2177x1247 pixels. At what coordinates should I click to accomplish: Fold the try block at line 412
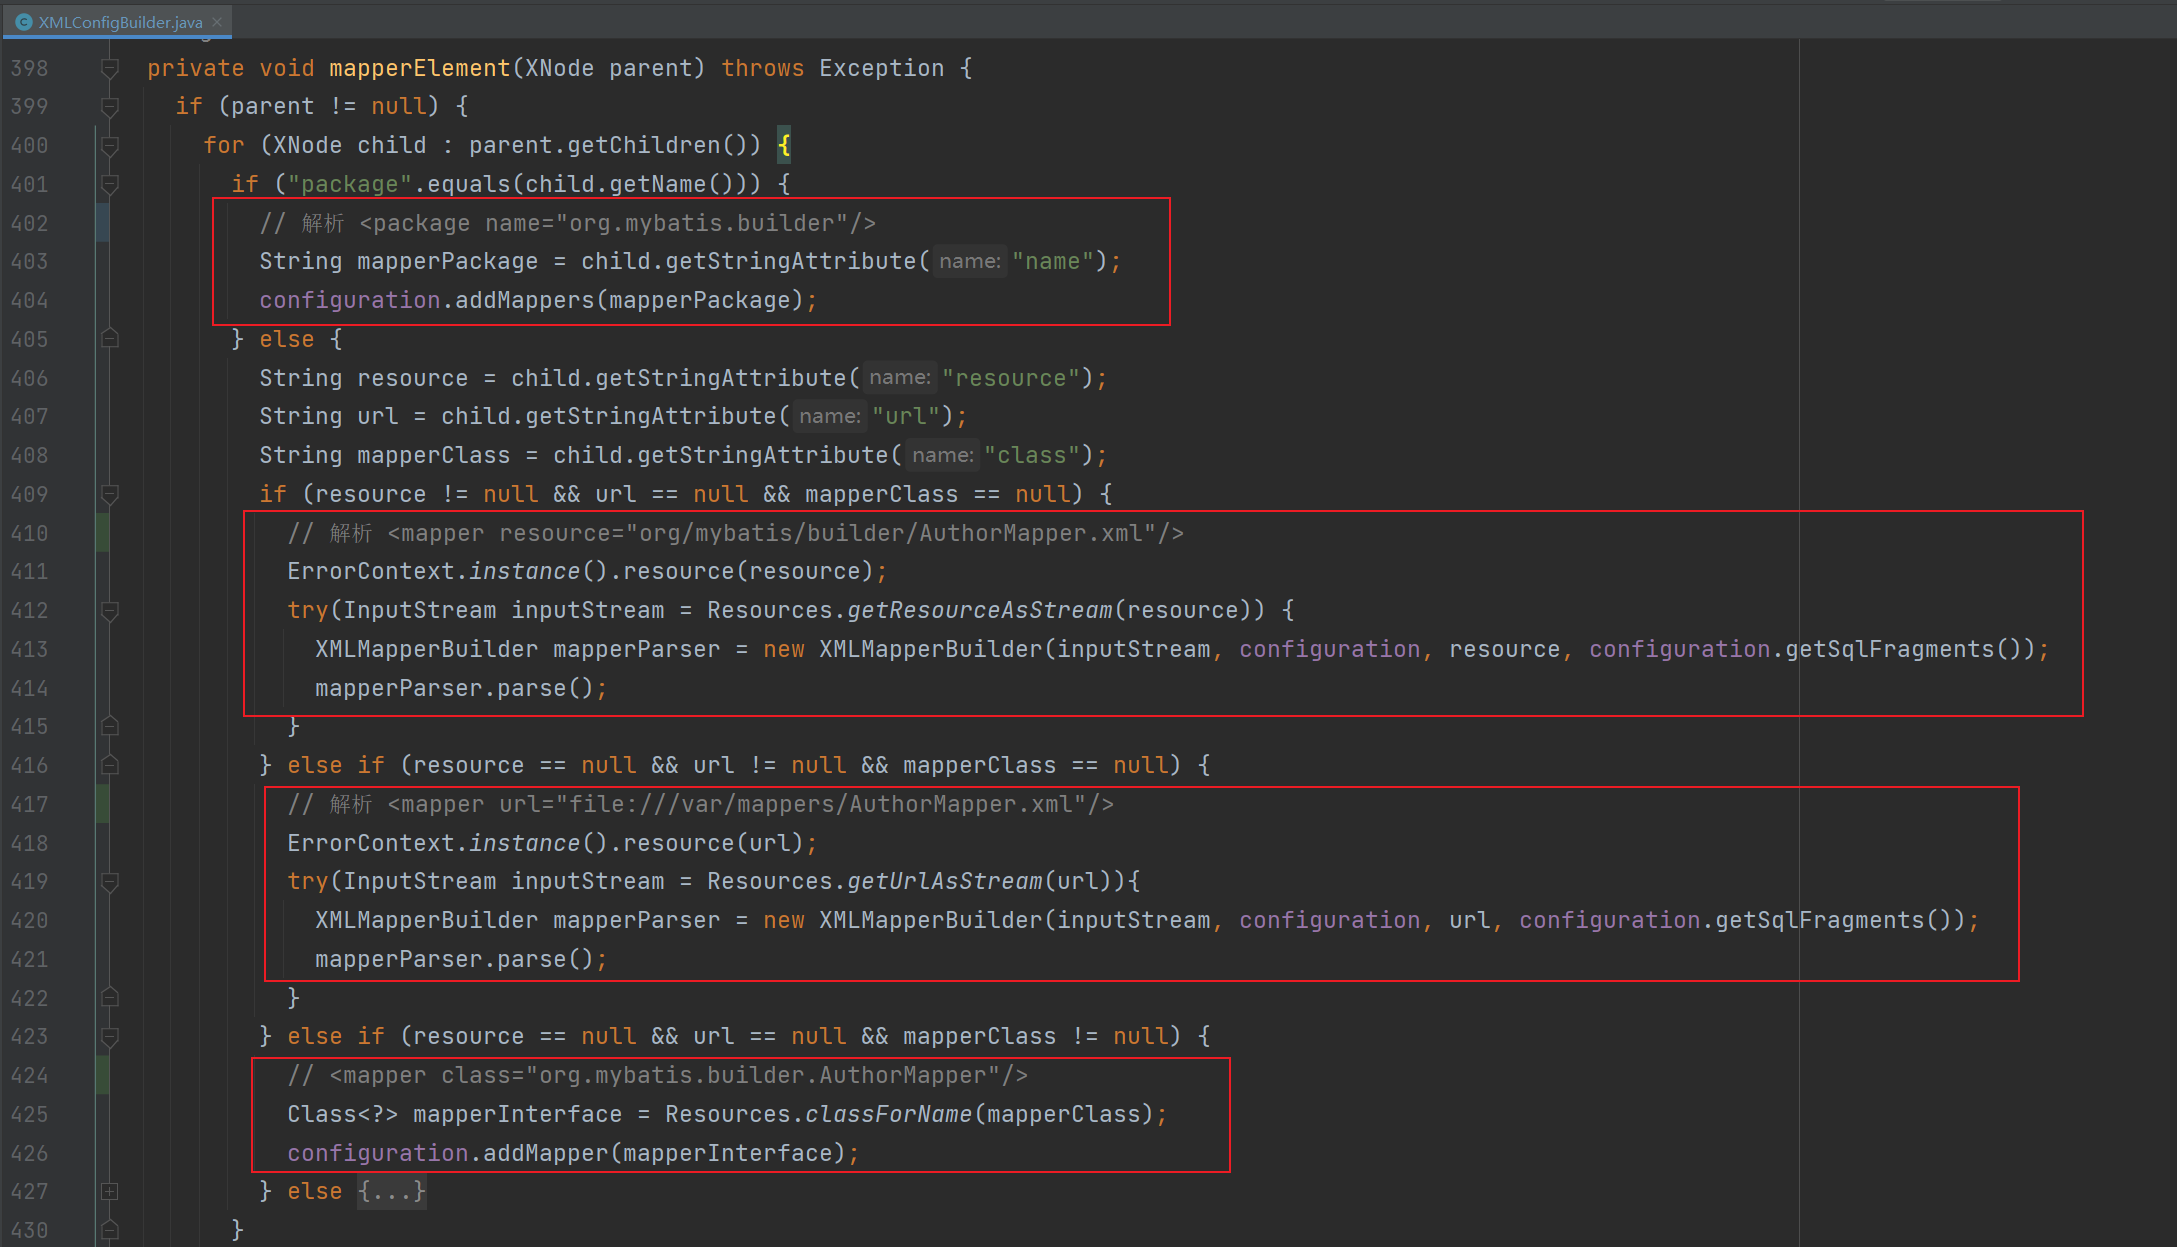click(110, 610)
